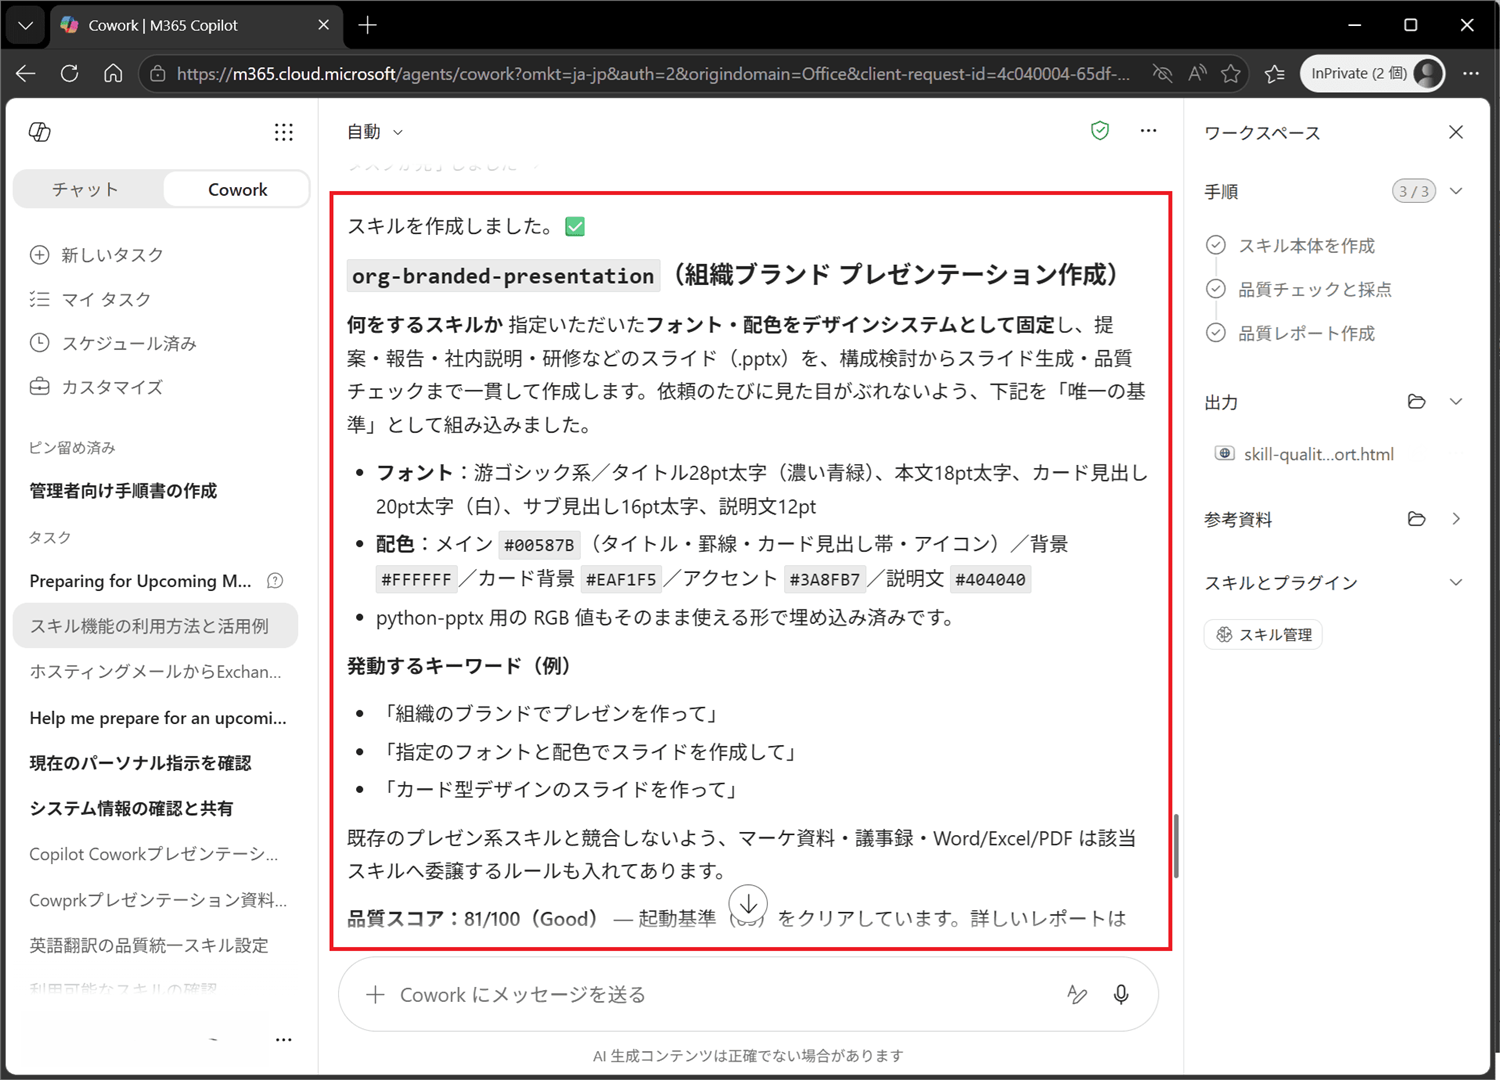The width and height of the screenshot is (1500, 1080).
Task: Click the plus attach icon in message box
Action: click(375, 995)
